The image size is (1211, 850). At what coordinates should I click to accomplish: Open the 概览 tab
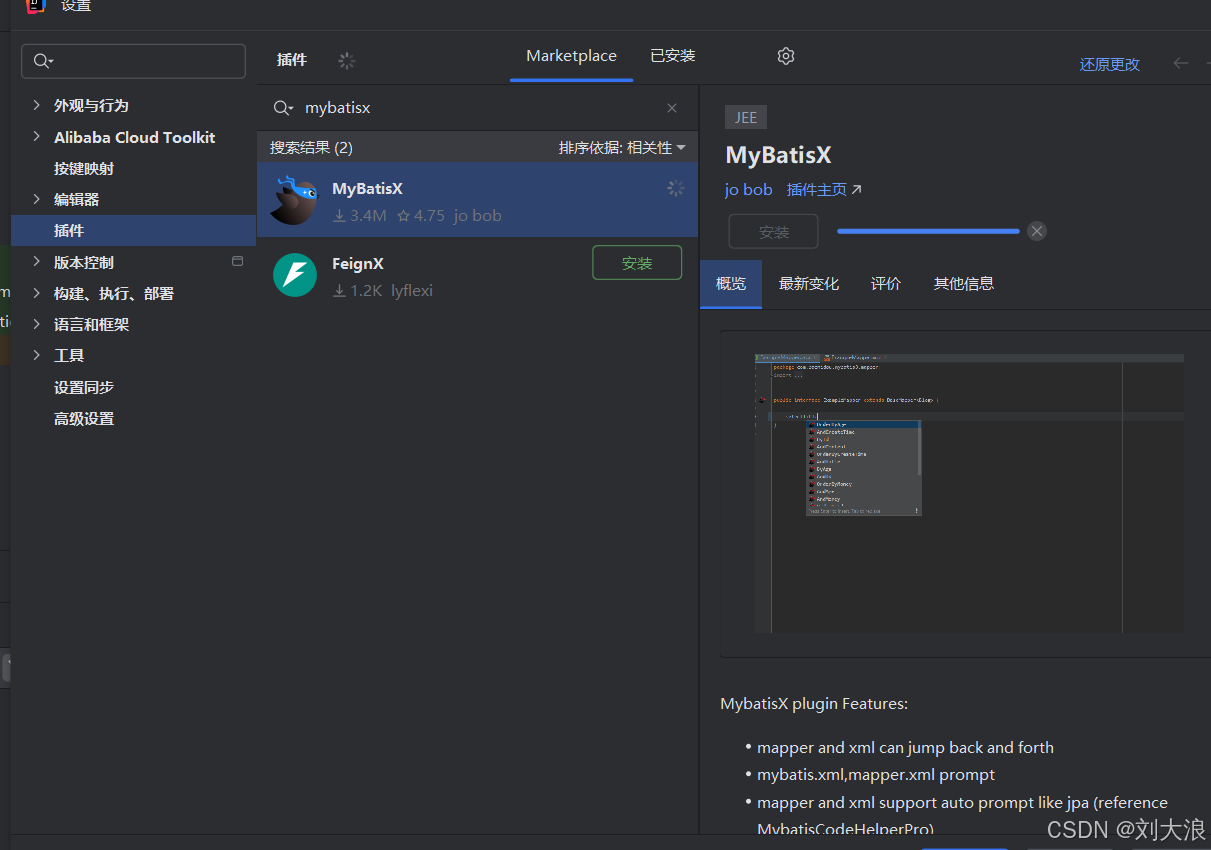click(731, 284)
